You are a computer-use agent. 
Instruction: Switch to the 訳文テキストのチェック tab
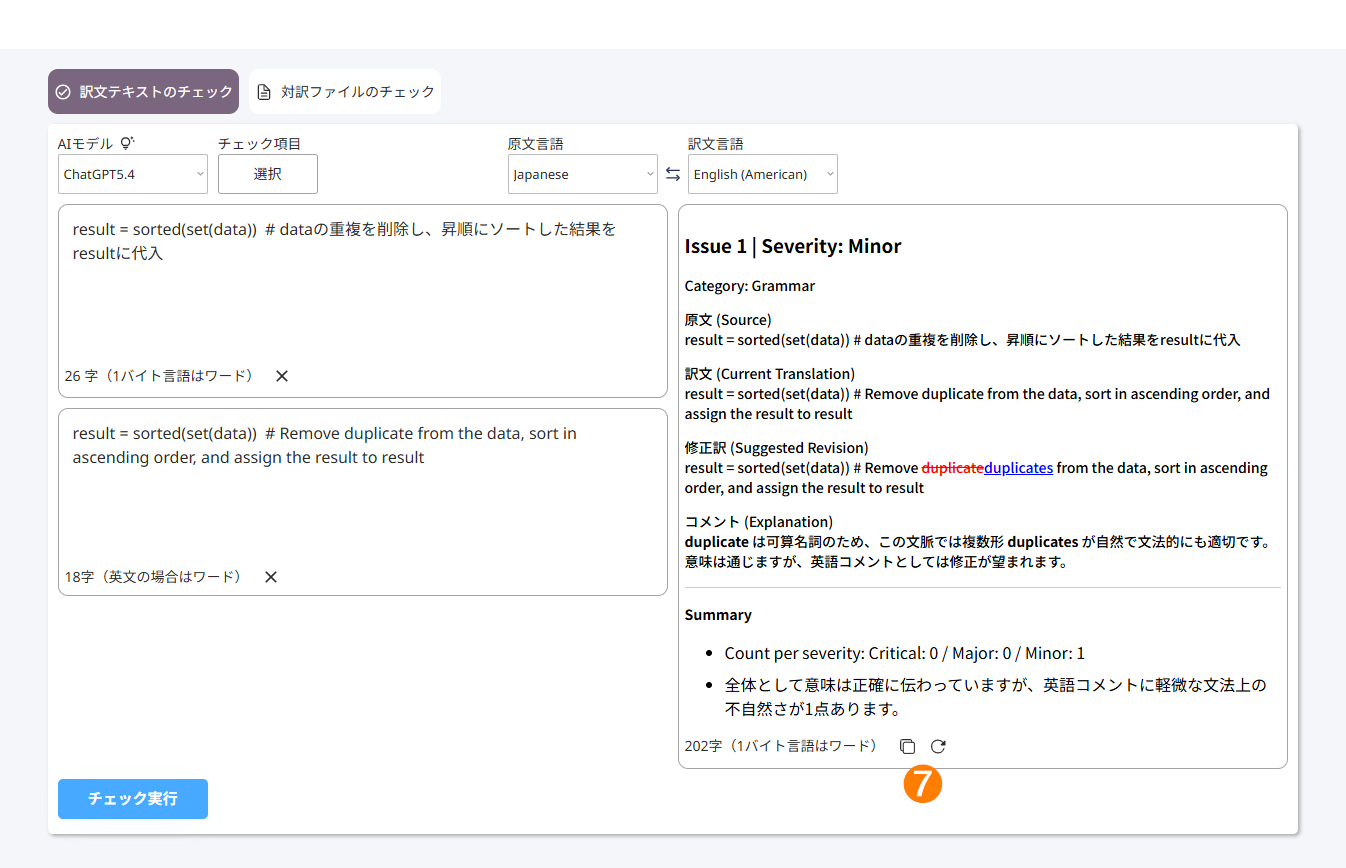click(x=143, y=91)
